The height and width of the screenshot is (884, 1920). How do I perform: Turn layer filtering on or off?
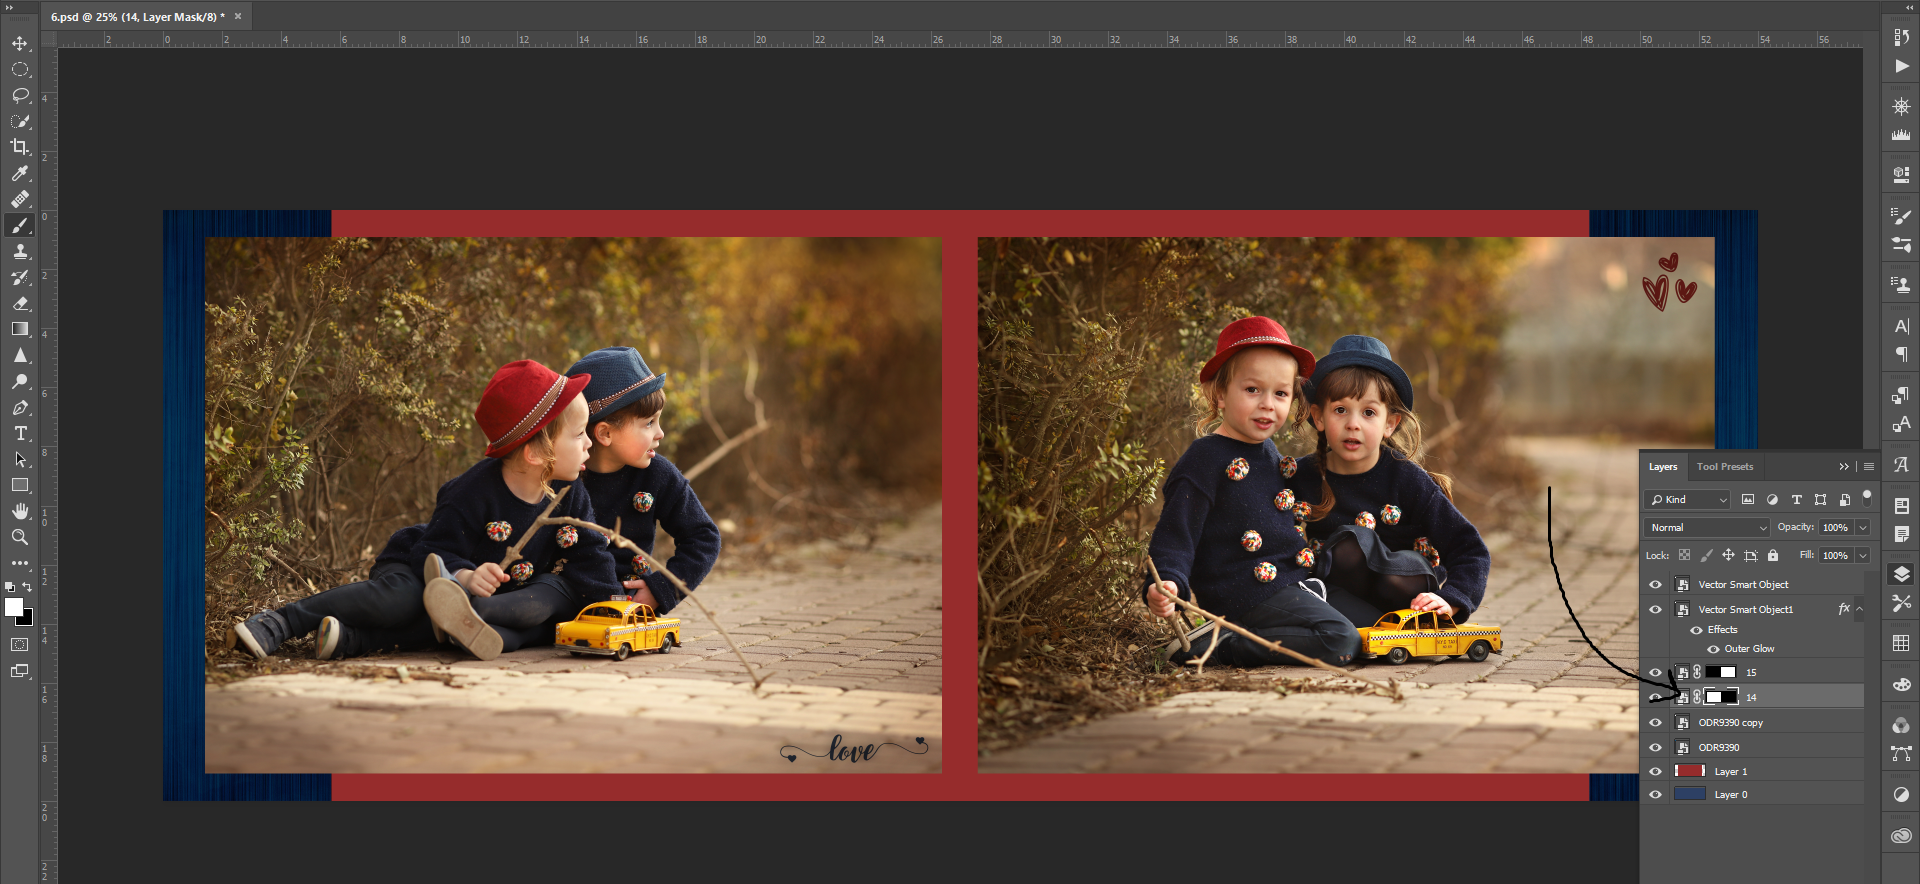click(x=1866, y=497)
